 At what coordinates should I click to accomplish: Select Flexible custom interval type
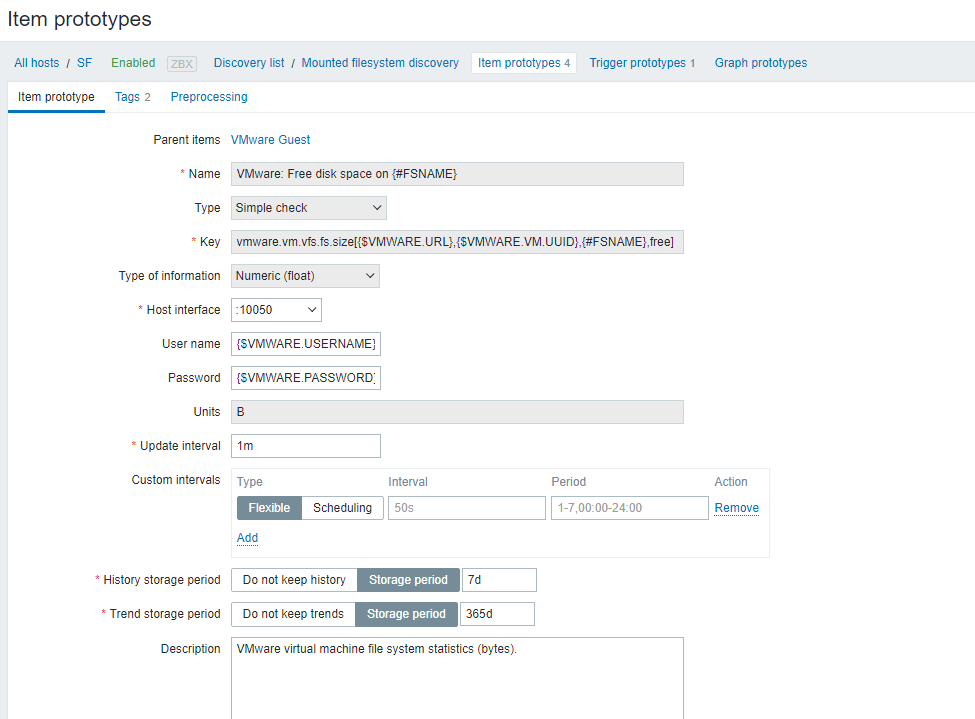[x=269, y=508]
